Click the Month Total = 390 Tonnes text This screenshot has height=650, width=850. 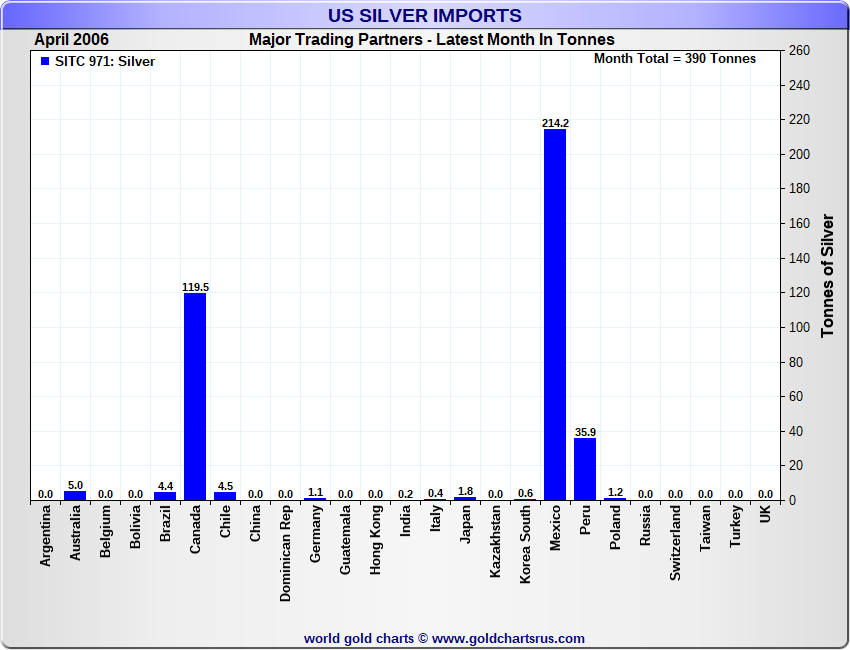pyautogui.click(x=675, y=59)
